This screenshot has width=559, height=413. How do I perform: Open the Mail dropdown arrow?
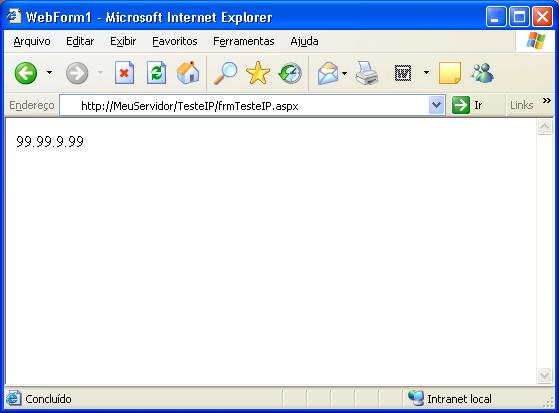(344, 73)
